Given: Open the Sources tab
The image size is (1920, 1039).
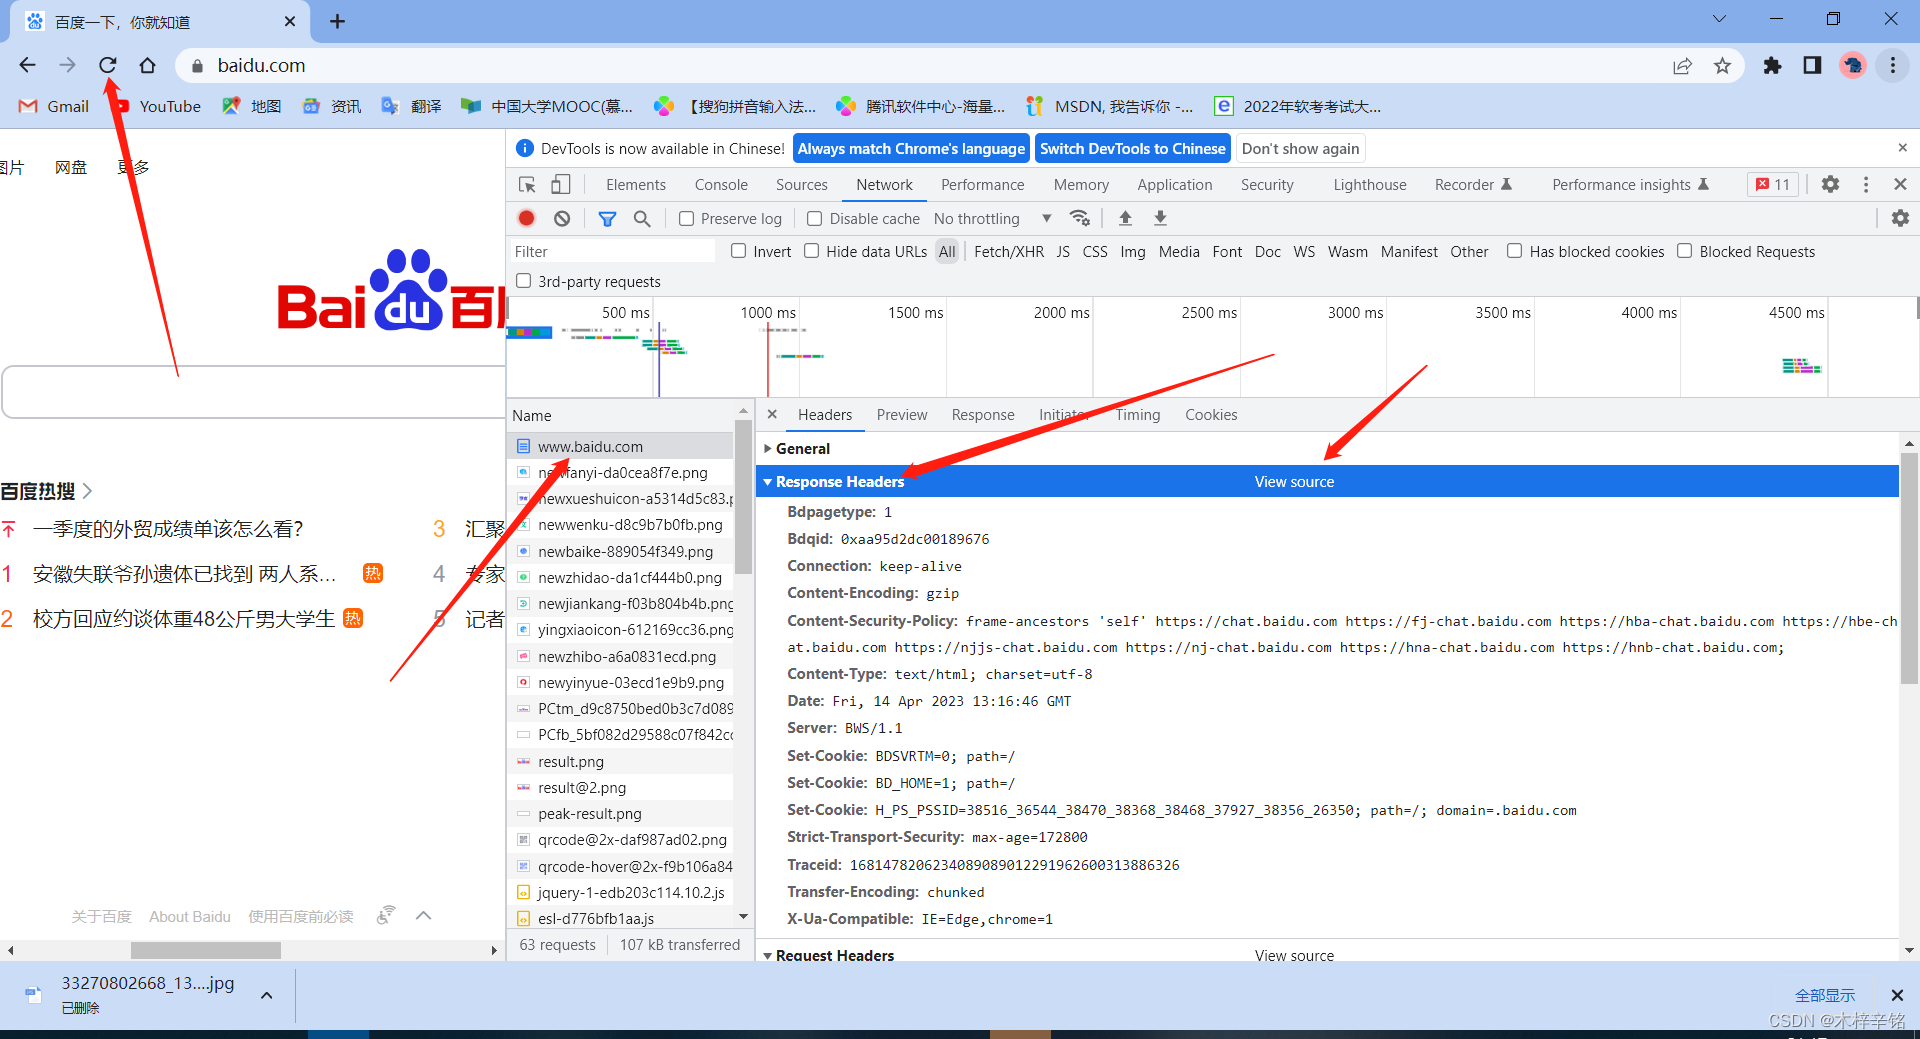Looking at the screenshot, I should [x=801, y=184].
